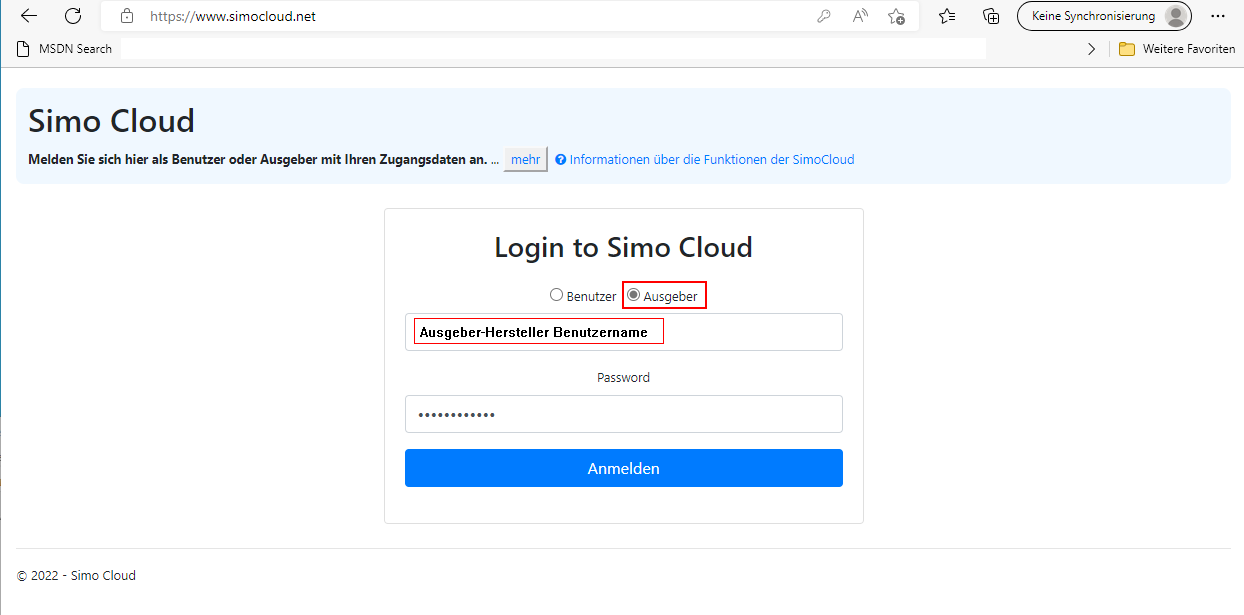Click into the Password input field
This screenshot has height=615, width=1244.
(623, 414)
